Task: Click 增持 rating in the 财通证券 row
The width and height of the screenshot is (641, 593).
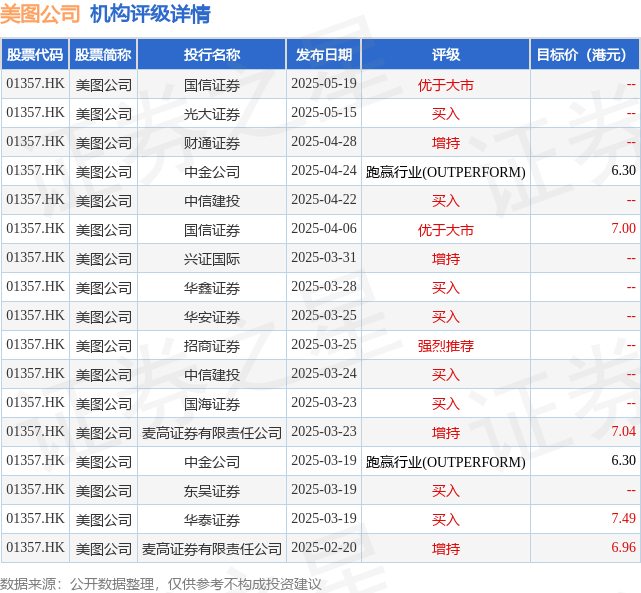Action: coord(446,143)
